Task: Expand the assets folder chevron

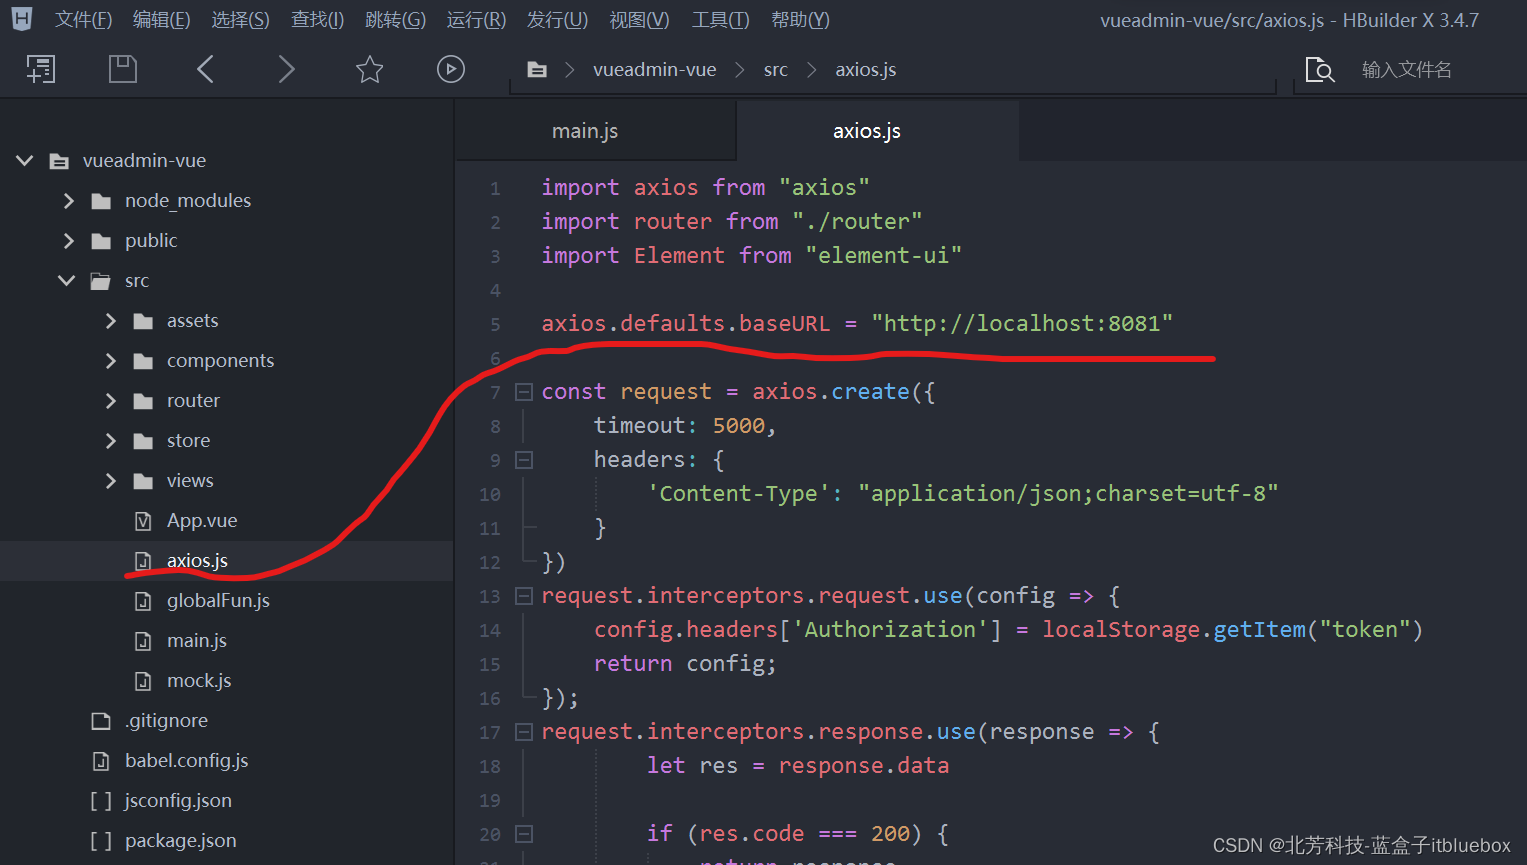Action: point(110,320)
